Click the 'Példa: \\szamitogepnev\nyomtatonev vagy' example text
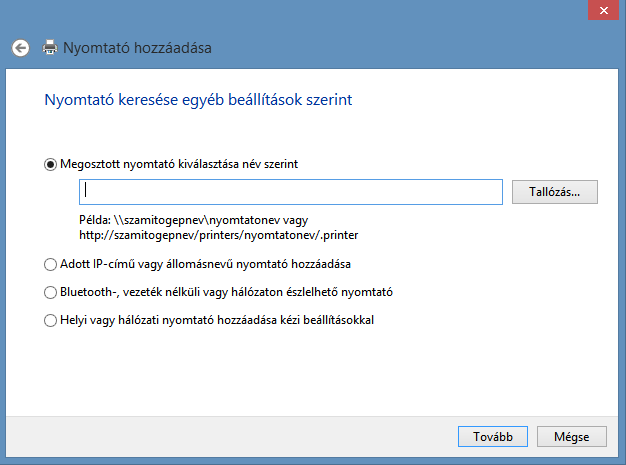Screen dimensions: 626x465 pos(194,220)
